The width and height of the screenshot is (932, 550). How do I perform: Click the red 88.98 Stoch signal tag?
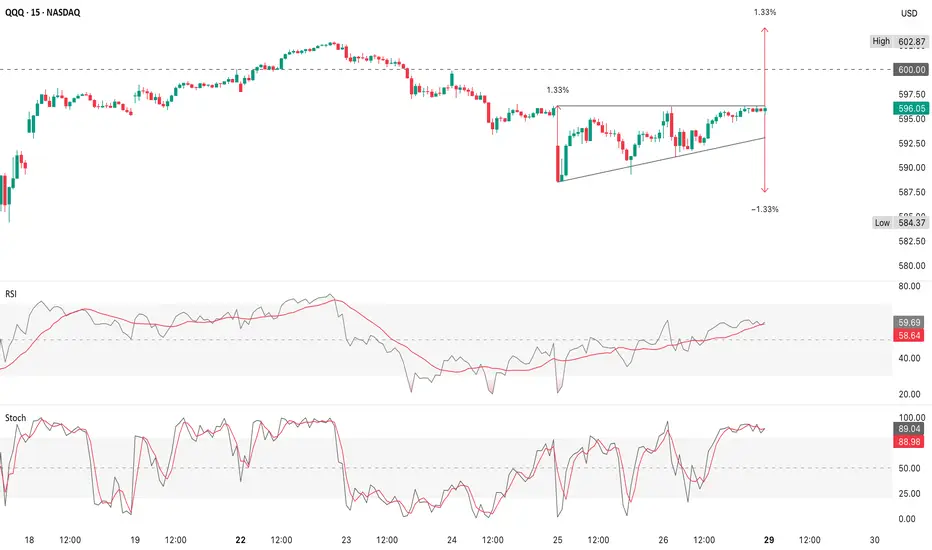click(x=909, y=440)
